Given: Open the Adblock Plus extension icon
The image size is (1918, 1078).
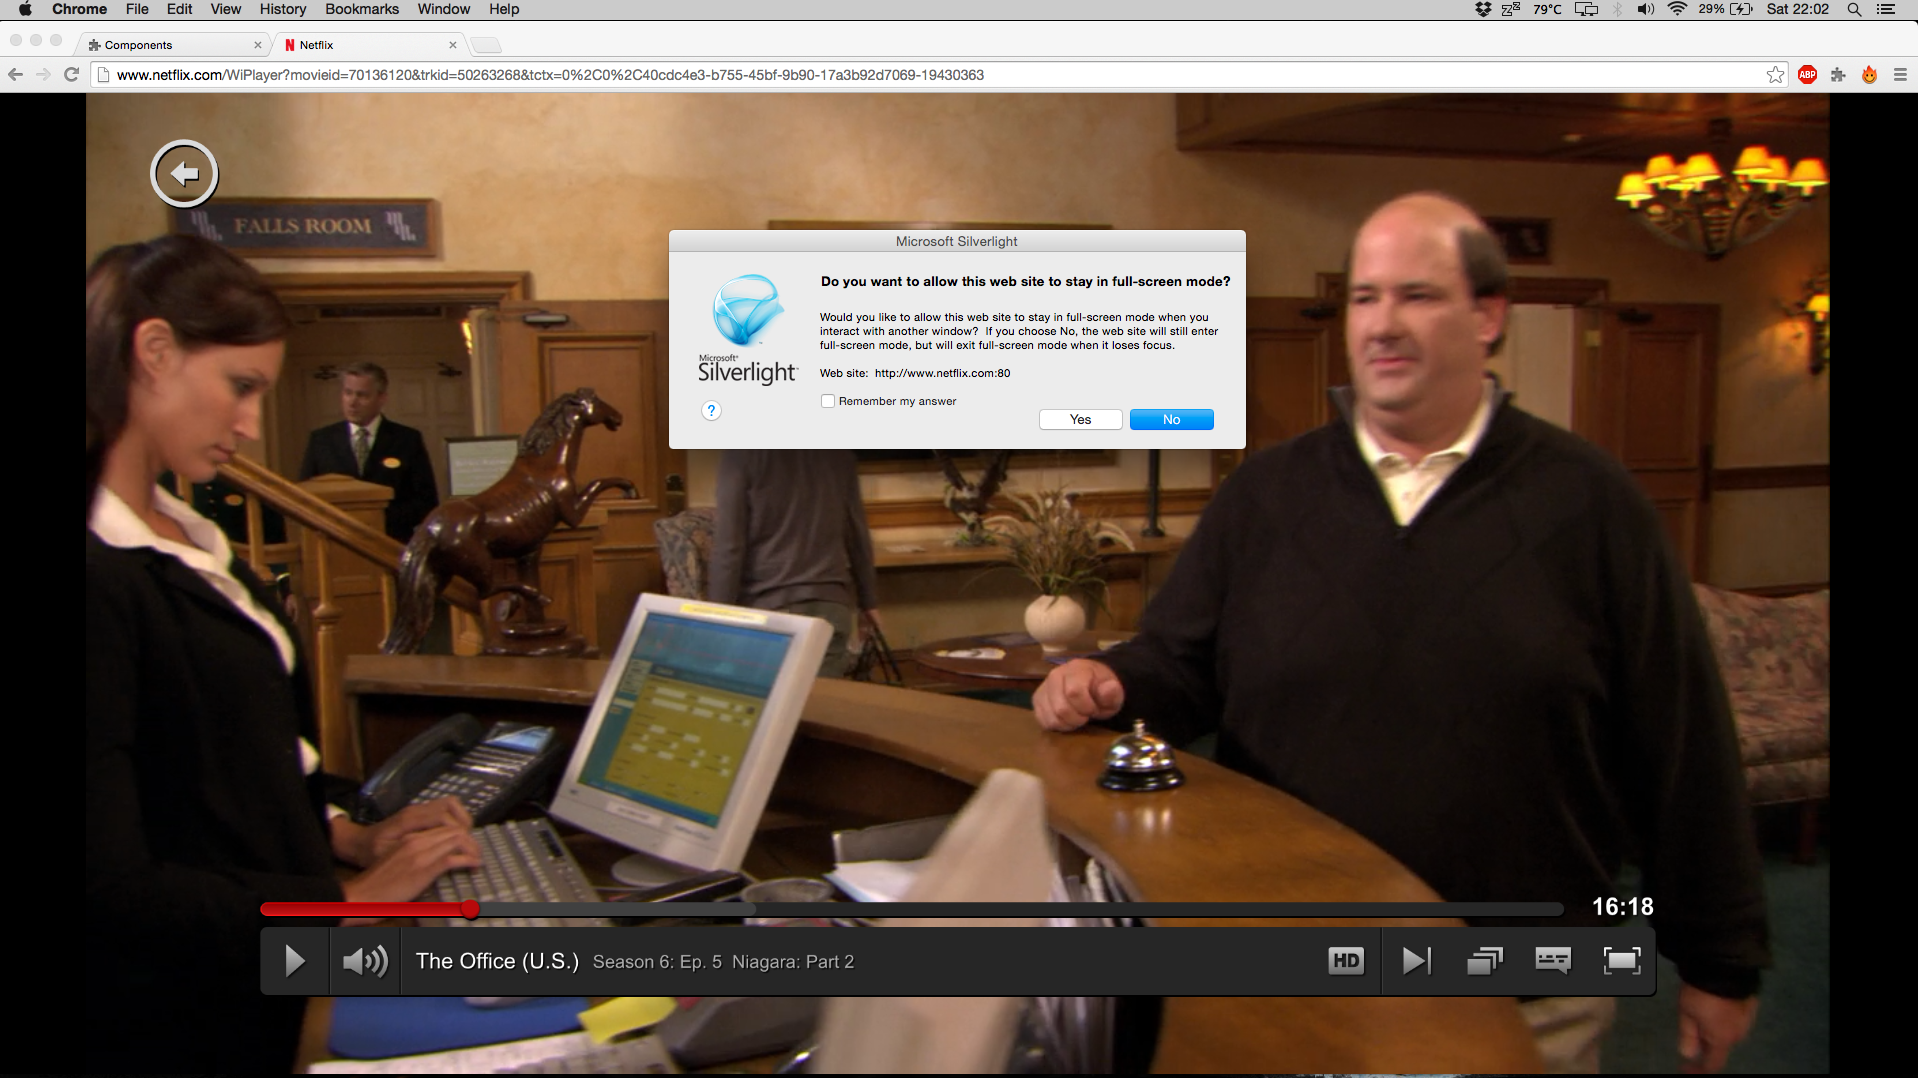Looking at the screenshot, I should [x=1807, y=75].
